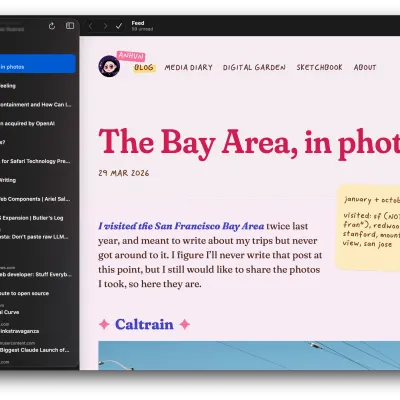Click the star icon right of Caltrain
This screenshot has height=400, width=400.
[x=185, y=324]
